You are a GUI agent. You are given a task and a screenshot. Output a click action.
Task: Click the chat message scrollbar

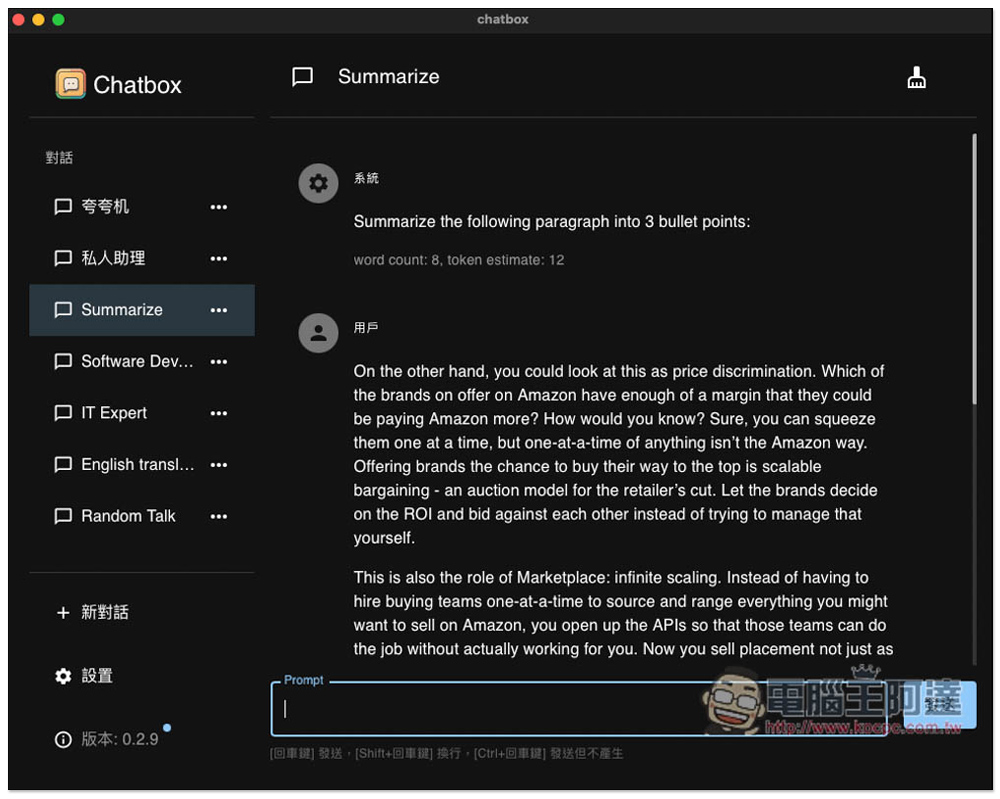pyautogui.click(x=974, y=268)
